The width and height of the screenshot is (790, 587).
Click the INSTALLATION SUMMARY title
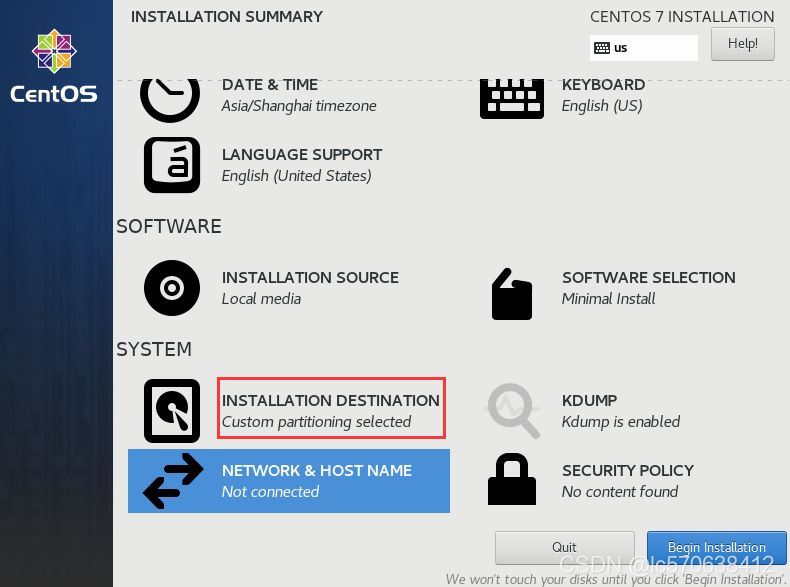tap(227, 17)
